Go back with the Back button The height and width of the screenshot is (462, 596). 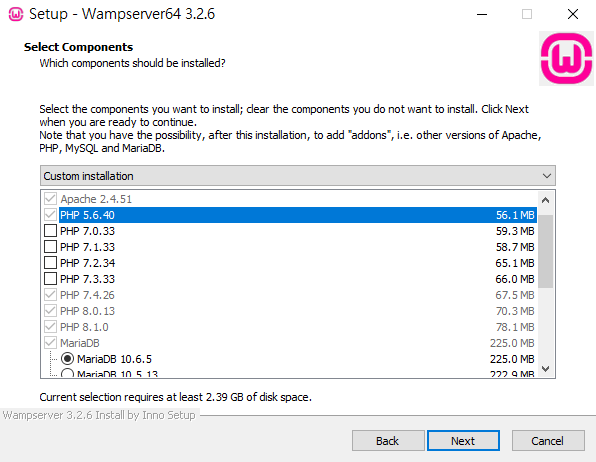(x=388, y=441)
